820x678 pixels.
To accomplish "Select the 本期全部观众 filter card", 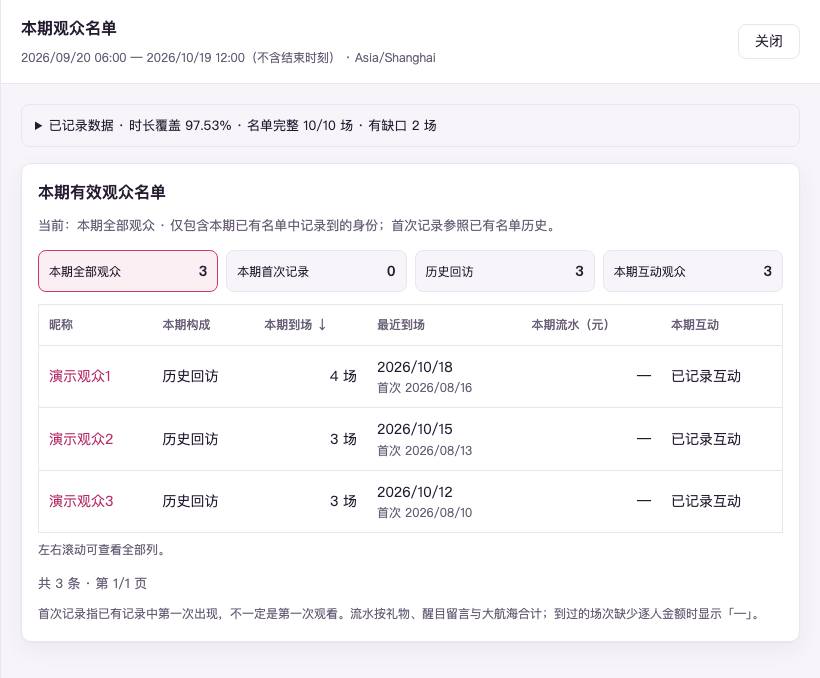I will pos(128,271).
